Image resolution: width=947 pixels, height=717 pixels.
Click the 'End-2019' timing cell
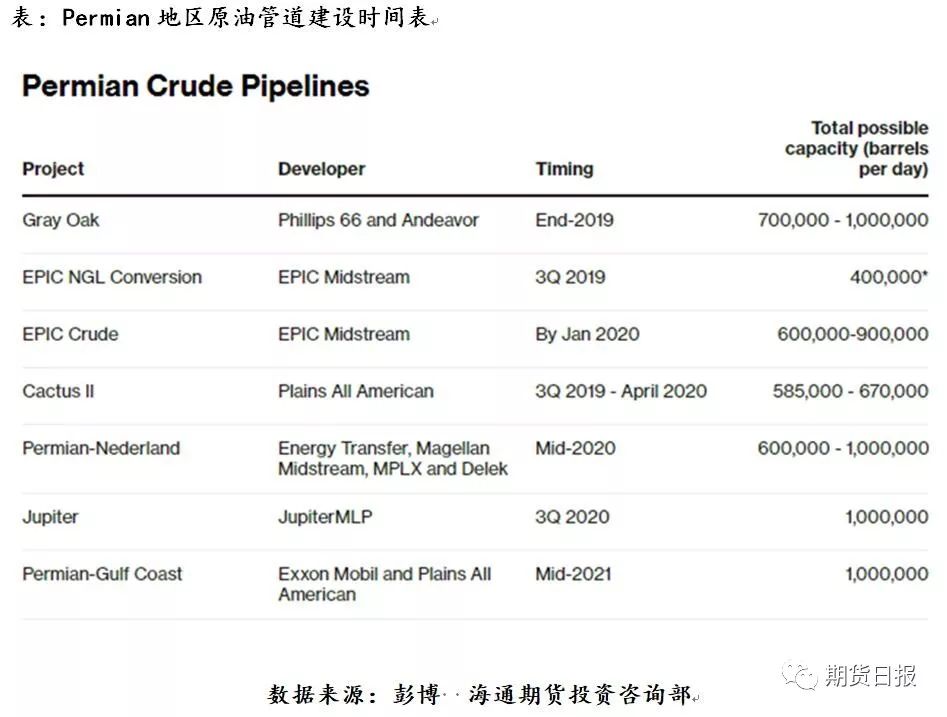(574, 220)
